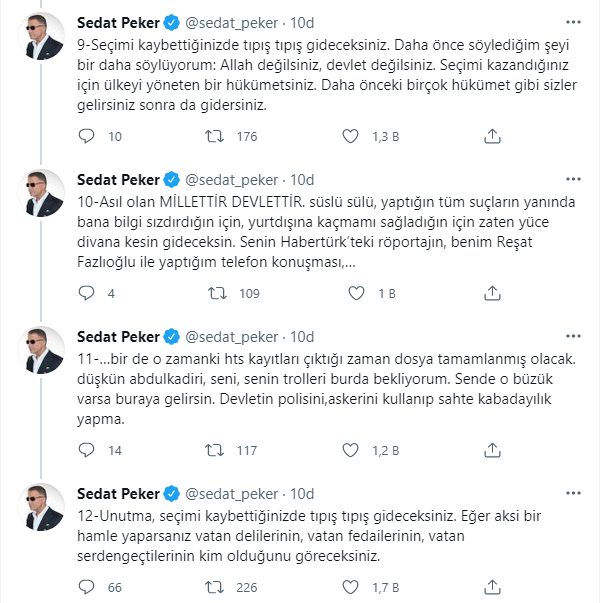Image resolution: width=610 pixels, height=603 pixels.
Task: Like the tweet numbered 10
Action: click(x=351, y=294)
